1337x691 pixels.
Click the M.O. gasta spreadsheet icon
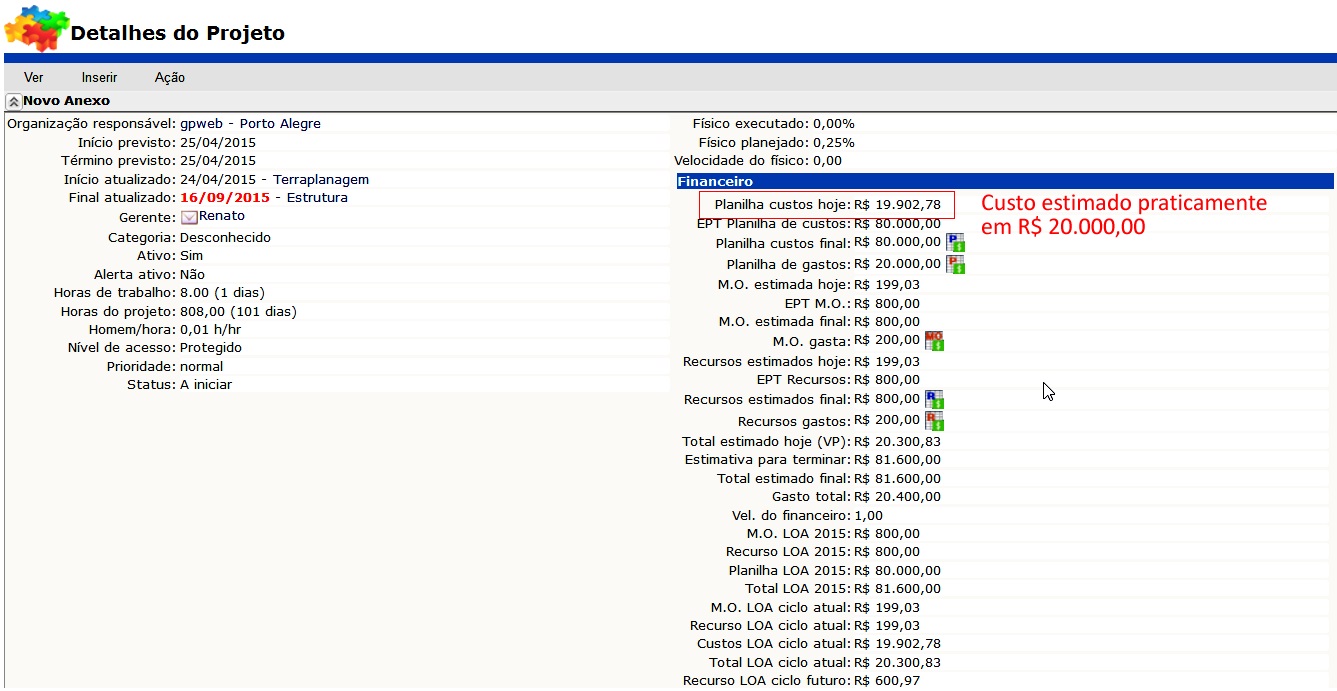[934, 341]
